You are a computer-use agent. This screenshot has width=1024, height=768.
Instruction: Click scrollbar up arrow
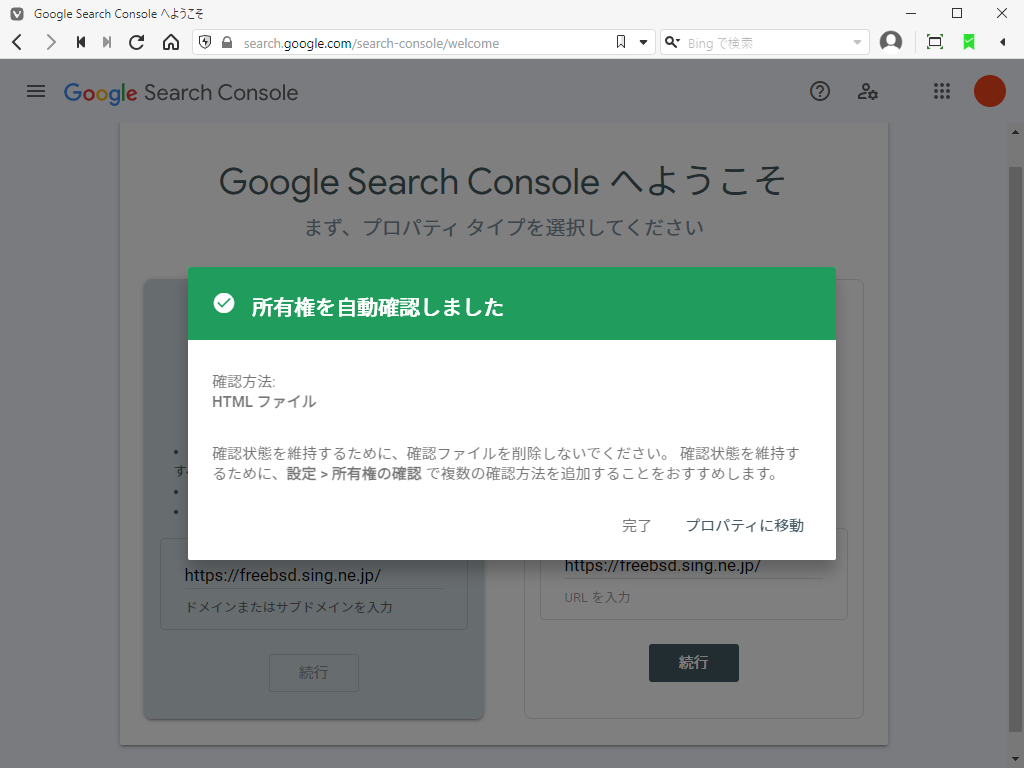click(x=1015, y=132)
